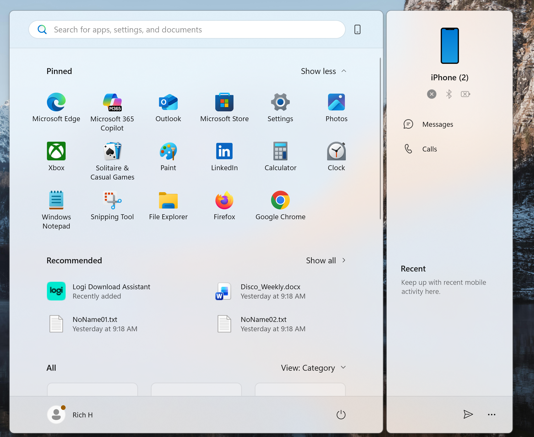Toggle the phone panel icon beside search
The height and width of the screenshot is (437, 534).
[x=357, y=30]
